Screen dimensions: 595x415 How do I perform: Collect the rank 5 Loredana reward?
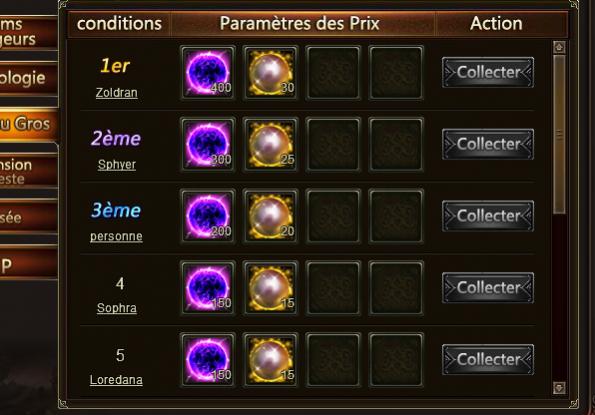coord(488,360)
